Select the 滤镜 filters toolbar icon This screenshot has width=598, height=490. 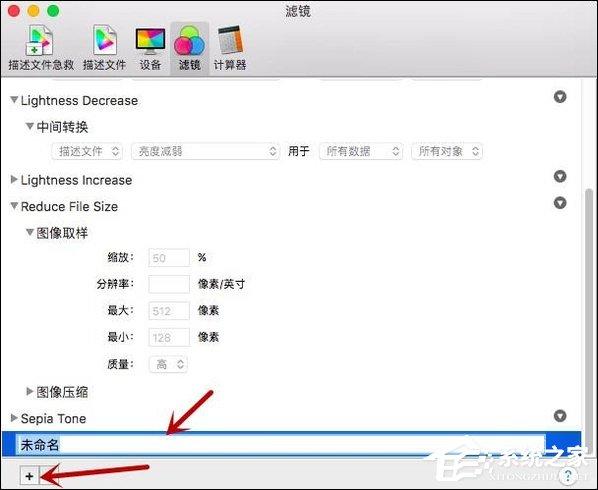pyautogui.click(x=190, y=48)
